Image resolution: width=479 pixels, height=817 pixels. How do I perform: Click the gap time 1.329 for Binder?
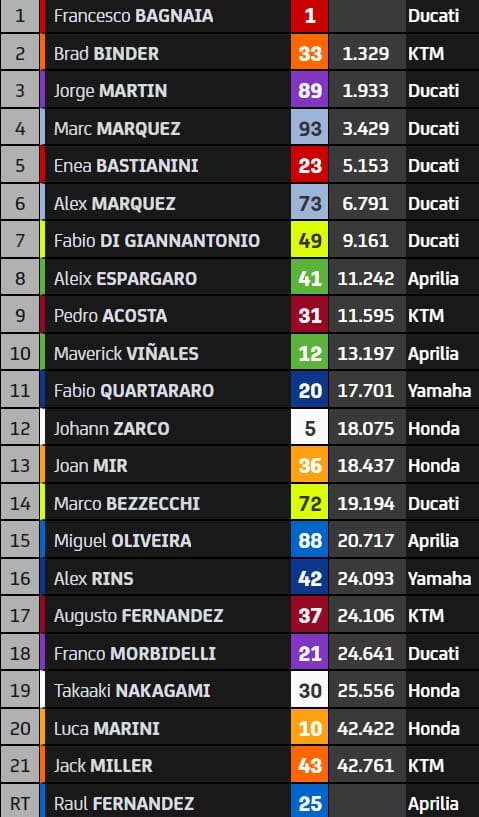(x=366, y=53)
